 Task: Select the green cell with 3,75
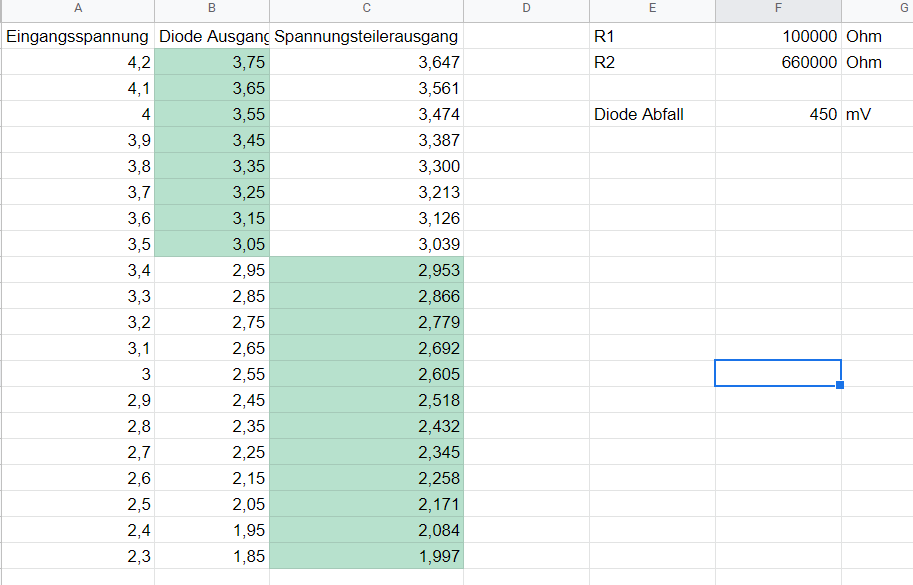tap(212, 62)
